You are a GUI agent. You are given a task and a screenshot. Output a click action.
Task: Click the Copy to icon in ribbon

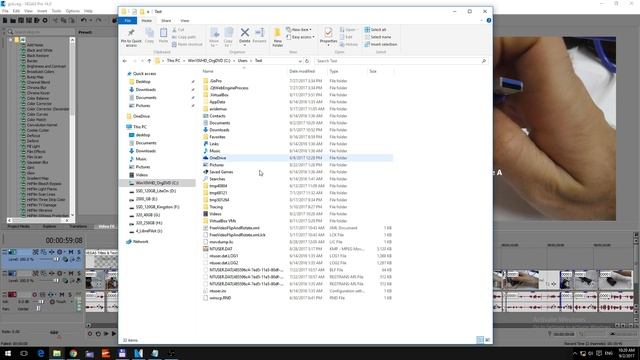coord(228,37)
